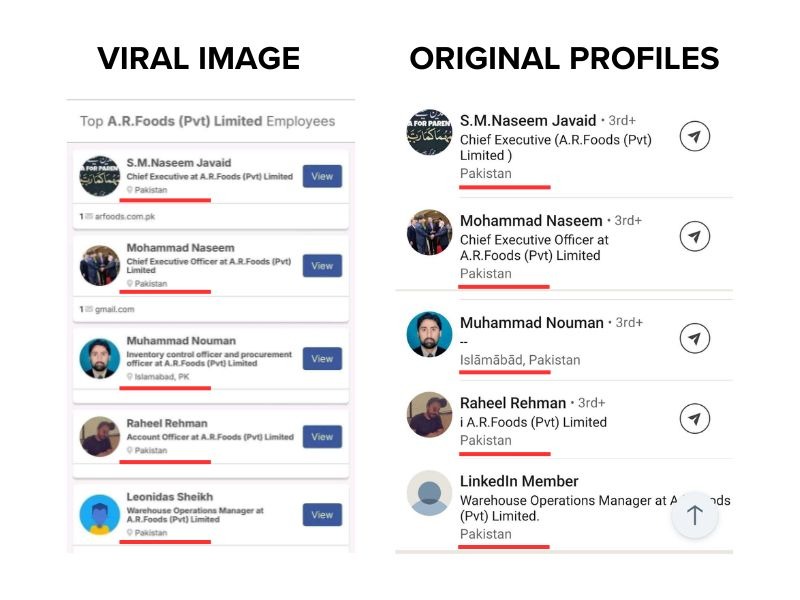
Task: Click the envelope icon next to gmail.com
Action: 88,309
